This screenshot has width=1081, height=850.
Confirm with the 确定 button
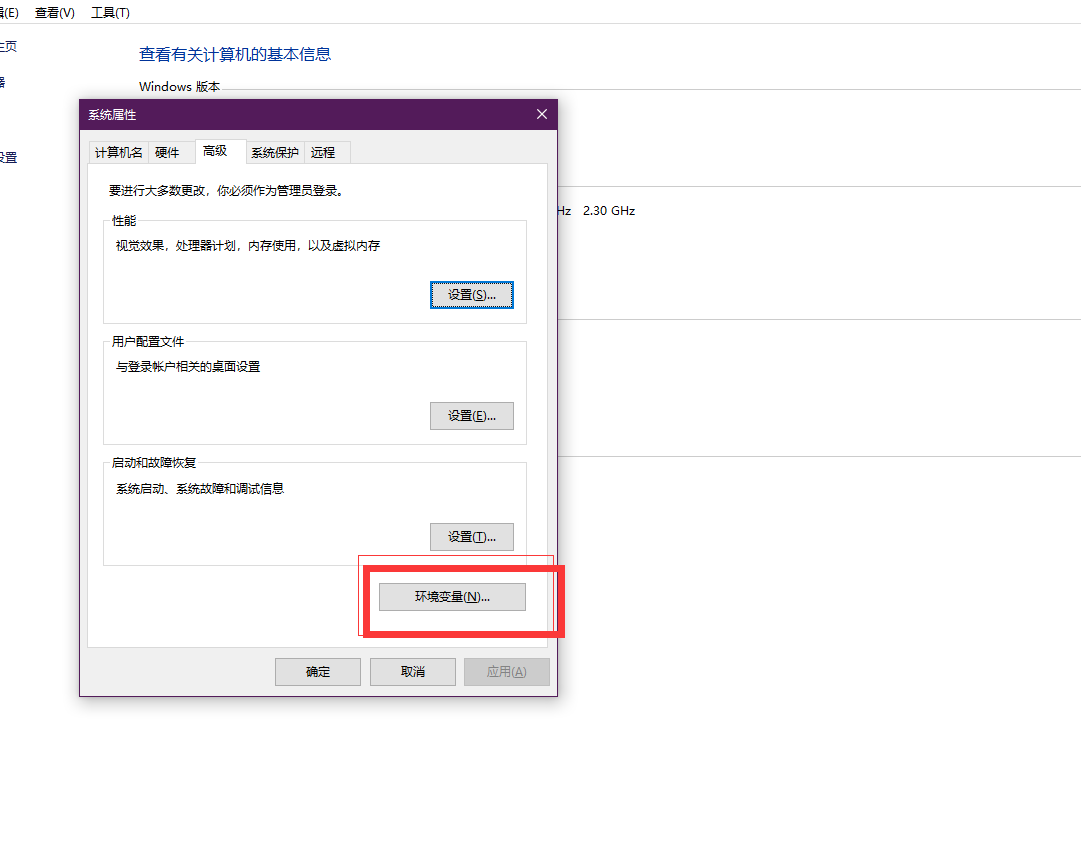(x=318, y=672)
